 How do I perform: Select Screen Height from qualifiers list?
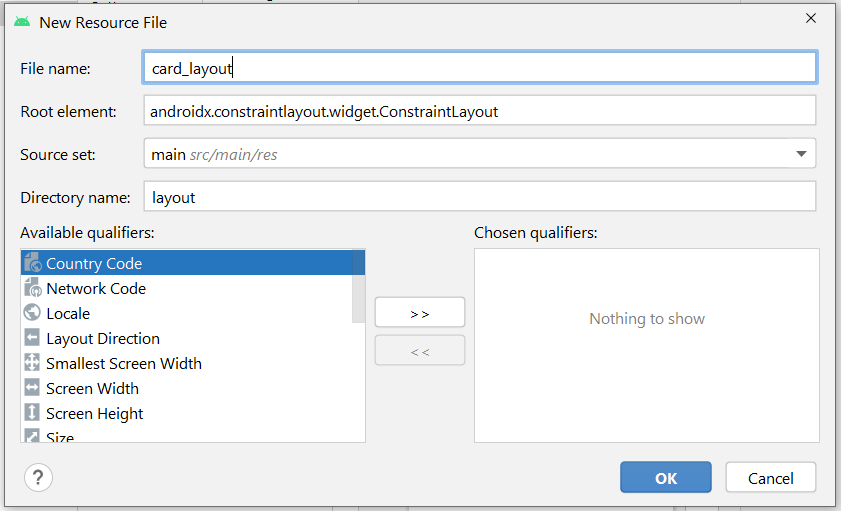click(95, 414)
